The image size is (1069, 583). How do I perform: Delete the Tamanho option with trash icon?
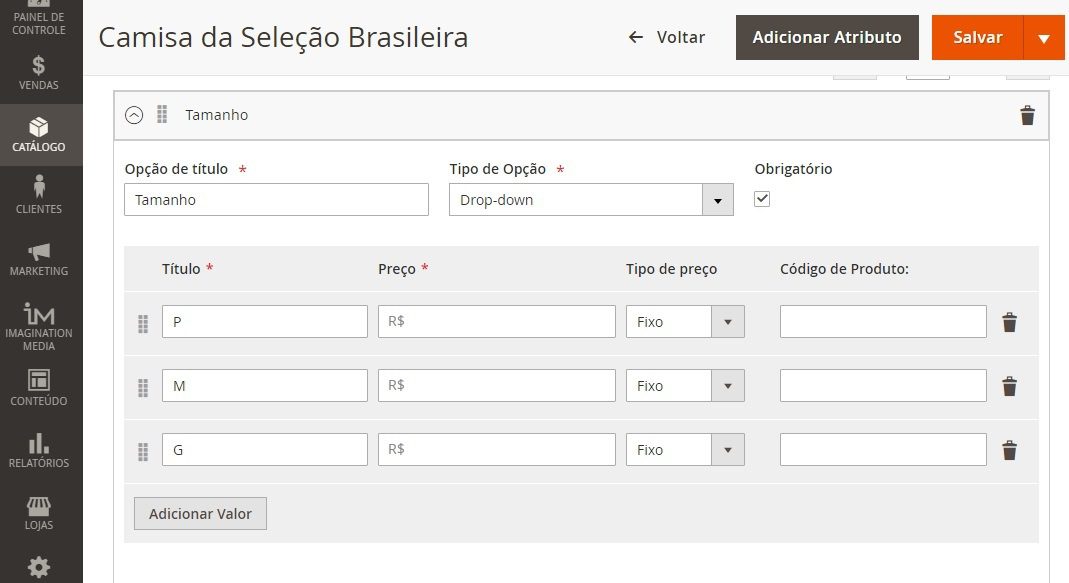(x=1027, y=115)
